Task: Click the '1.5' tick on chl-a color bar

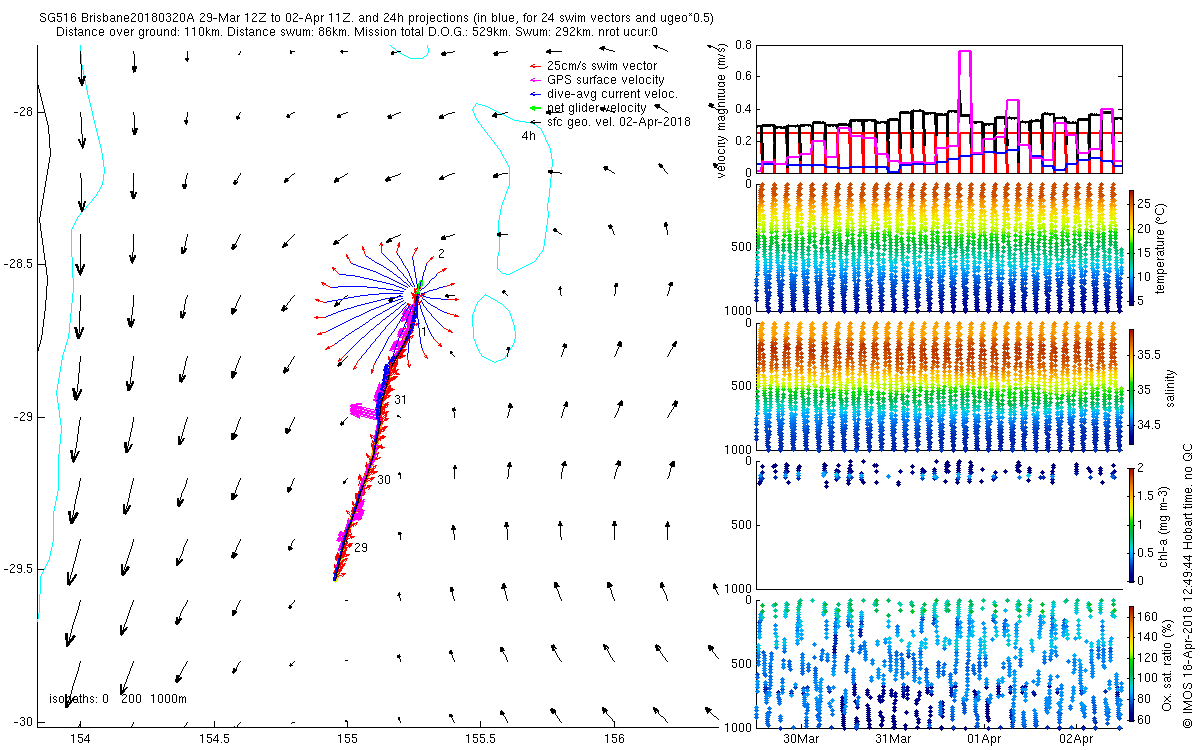Action: pos(1147,496)
